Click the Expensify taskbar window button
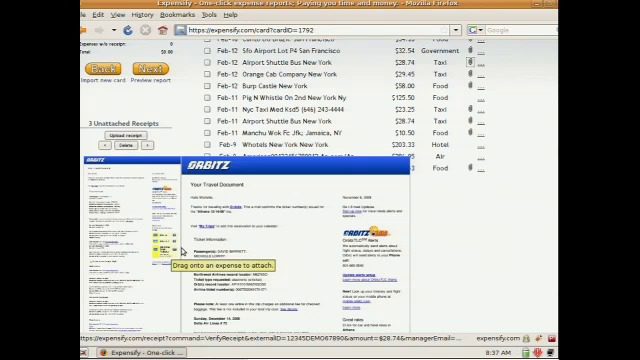Screen dimensions: 640x360 click(x=142, y=353)
